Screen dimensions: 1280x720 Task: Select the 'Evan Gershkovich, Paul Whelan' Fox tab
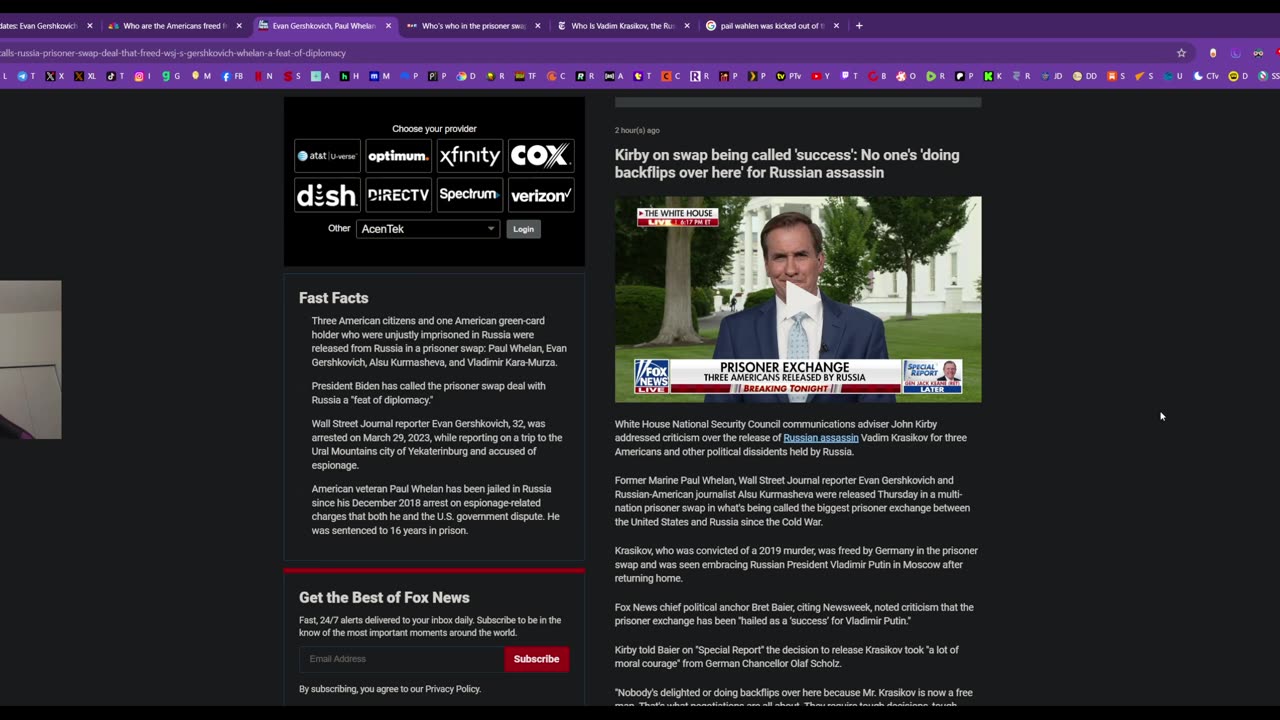click(324, 26)
